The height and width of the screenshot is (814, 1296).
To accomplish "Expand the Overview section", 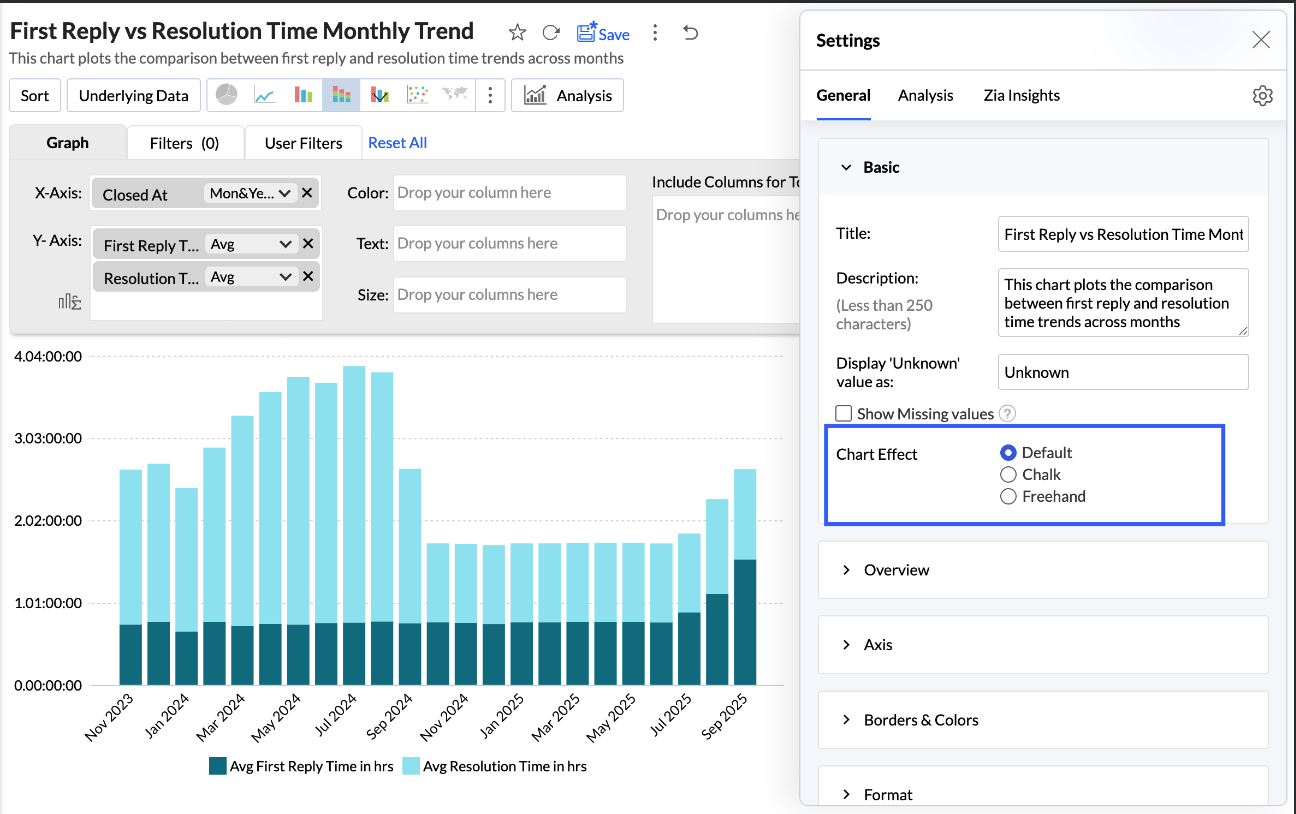I will pos(896,570).
